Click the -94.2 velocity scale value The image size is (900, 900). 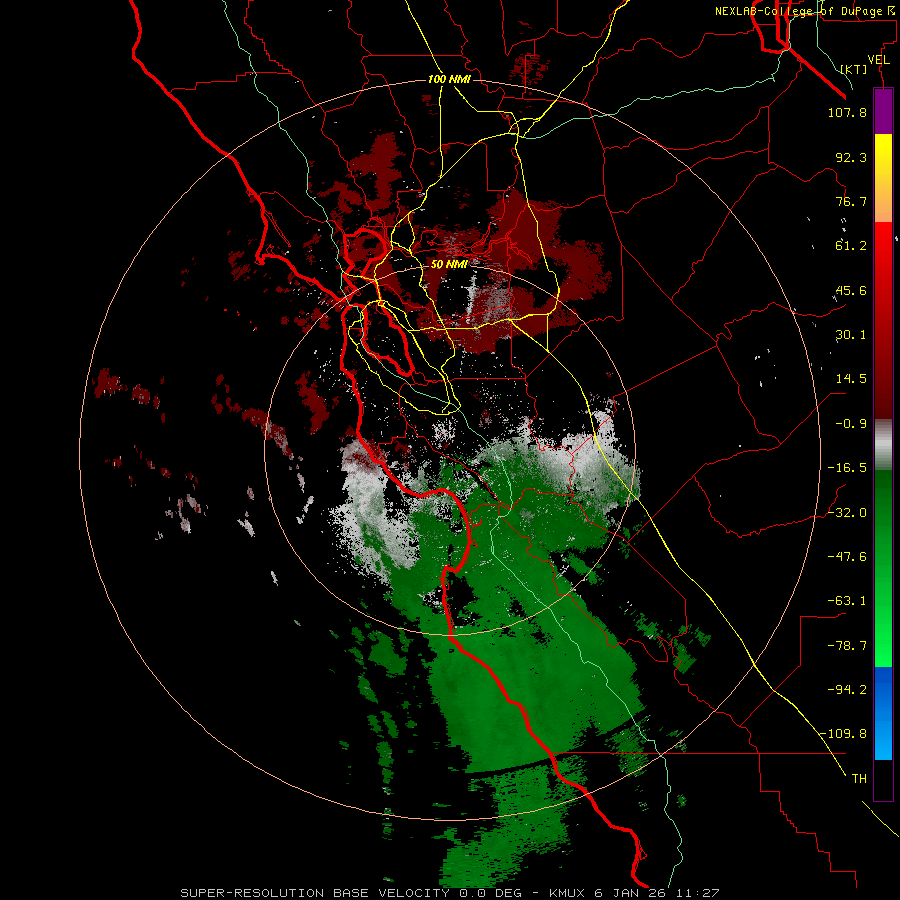point(847,689)
